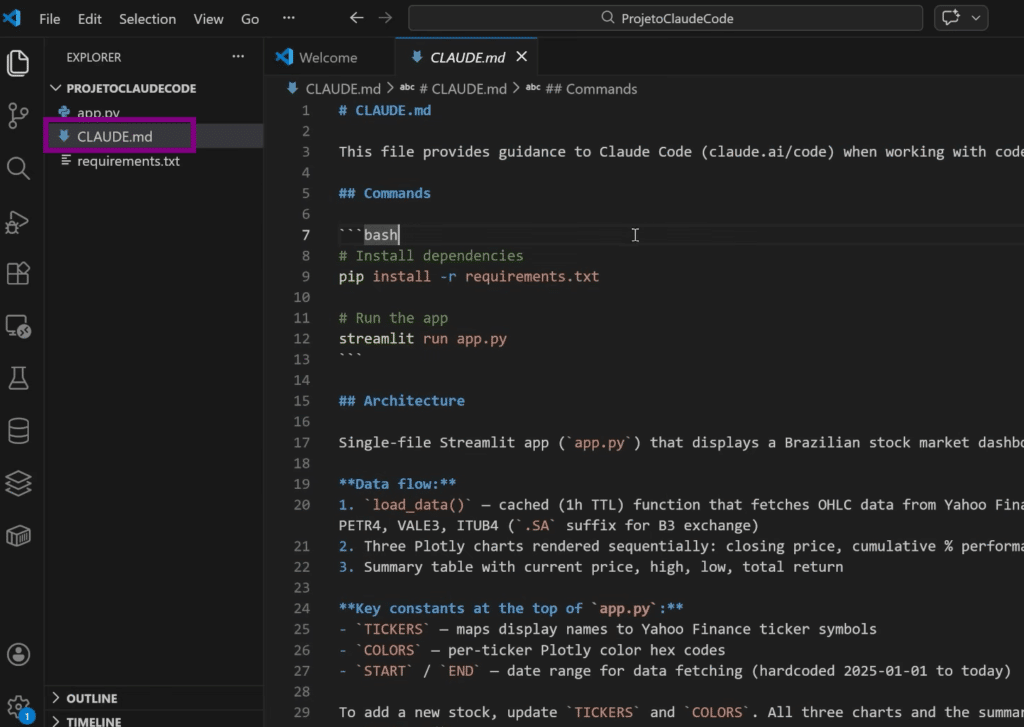1024x727 pixels.
Task: Open the Copilot chat icon
Action: pos(951,18)
